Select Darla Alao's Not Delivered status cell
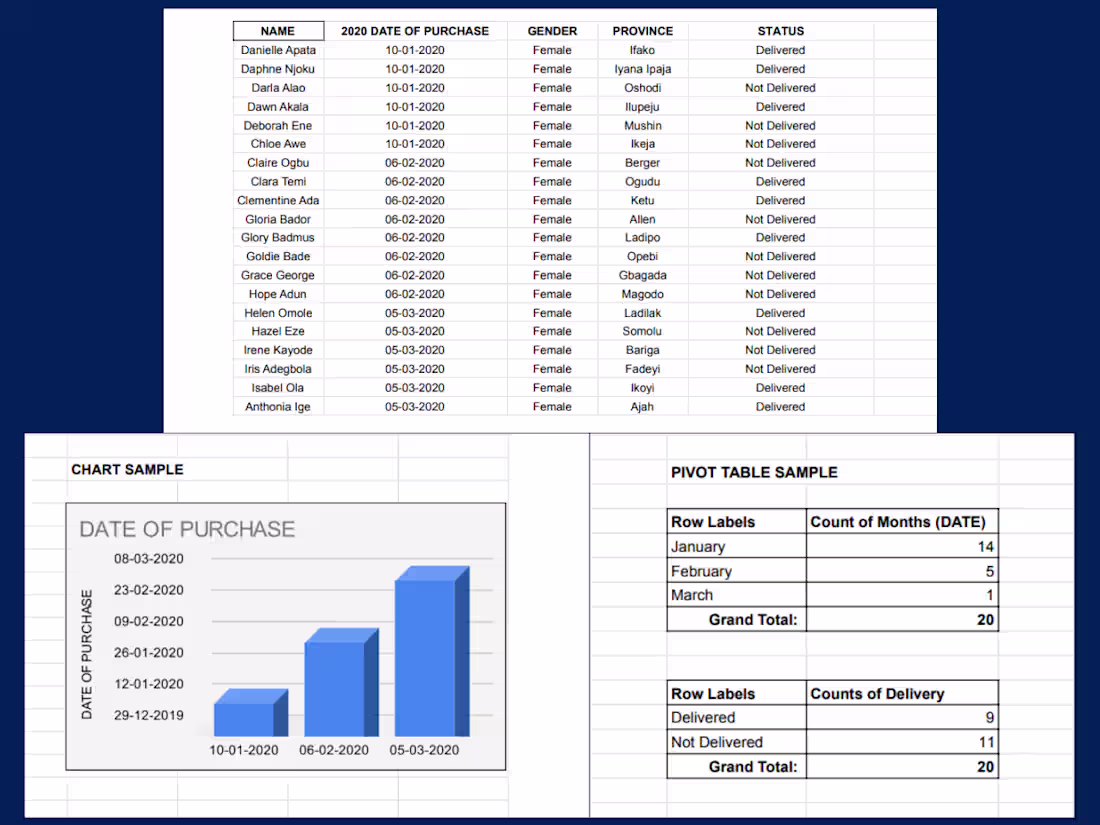The height and width of the screenshot is (825, 1100). coord(780,87)
